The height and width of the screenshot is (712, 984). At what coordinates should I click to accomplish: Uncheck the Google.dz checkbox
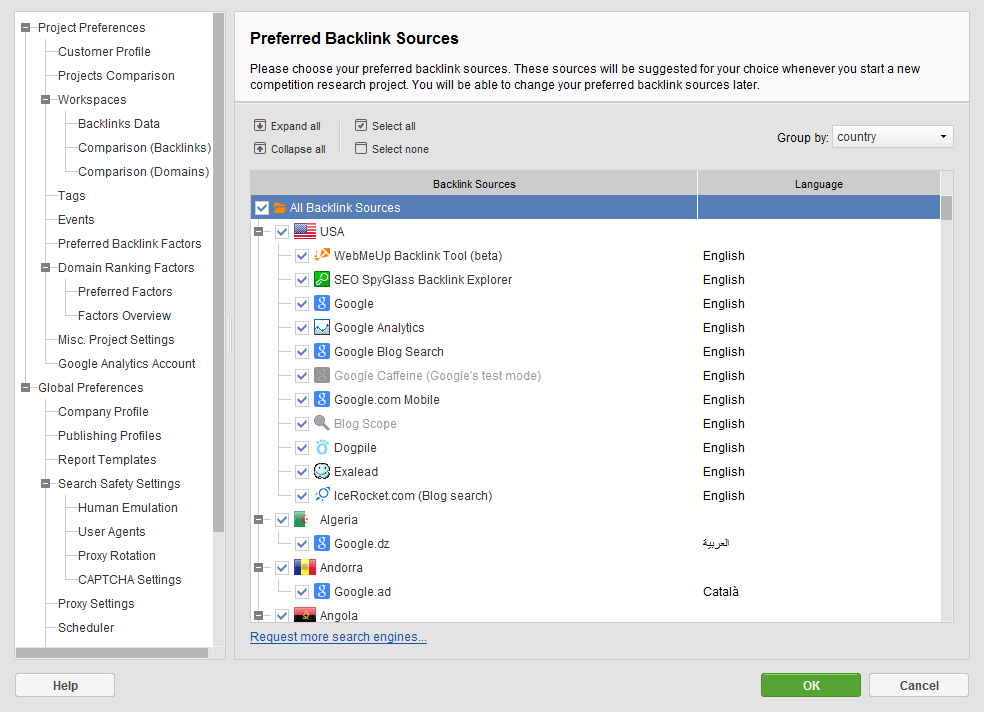tap(302, 544)
